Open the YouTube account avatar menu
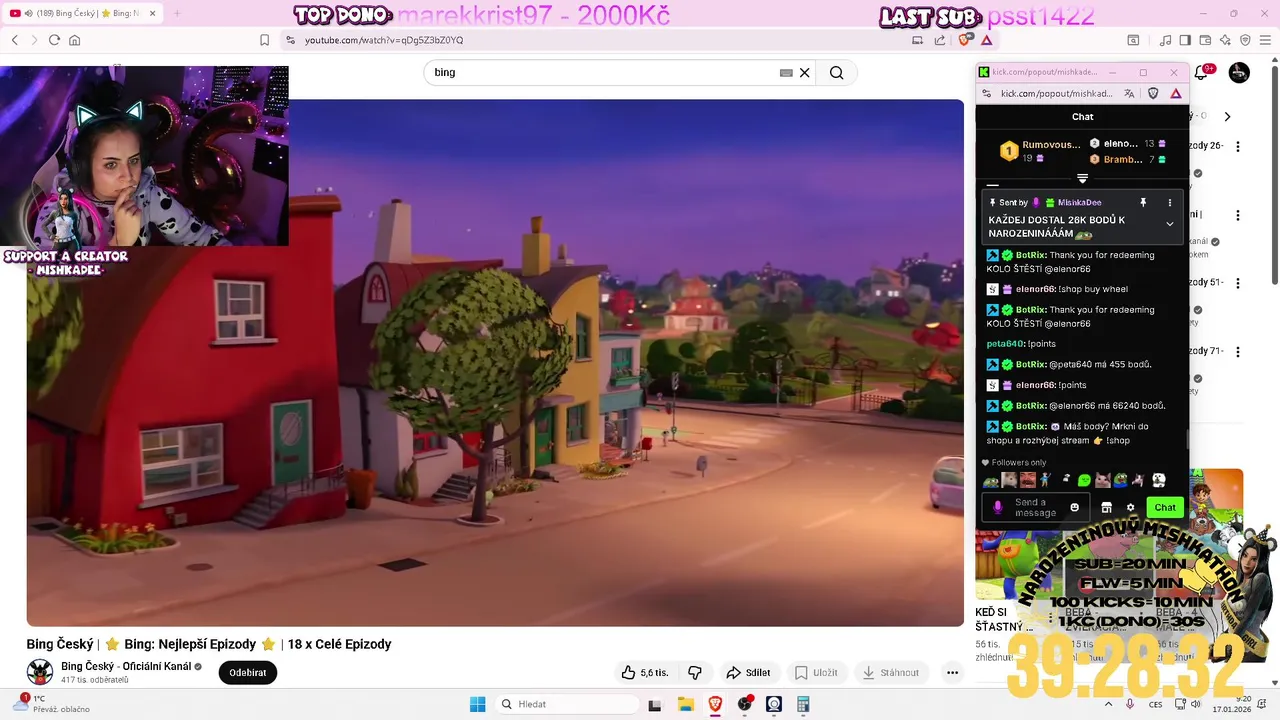 (x=1239, y=72)
